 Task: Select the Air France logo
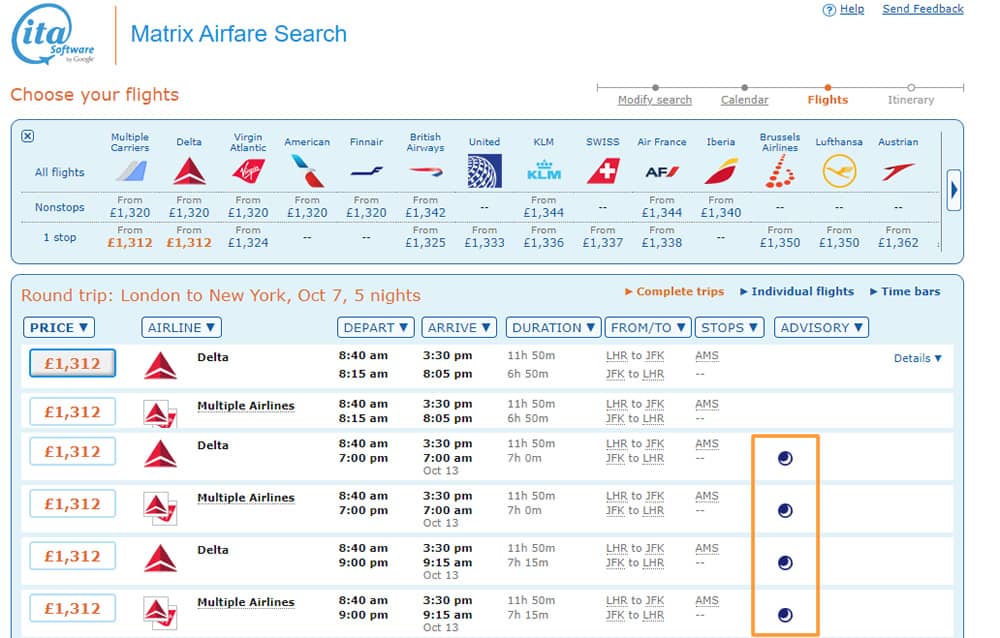coord(662,172)
